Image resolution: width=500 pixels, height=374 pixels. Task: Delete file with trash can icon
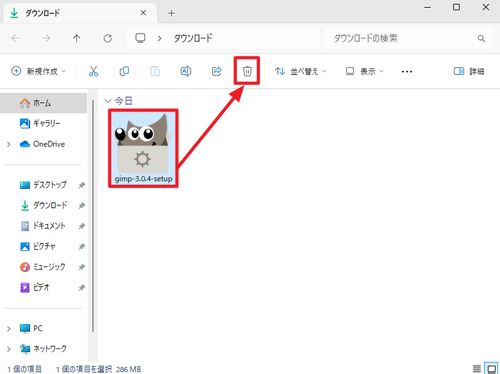pos(247,71)
